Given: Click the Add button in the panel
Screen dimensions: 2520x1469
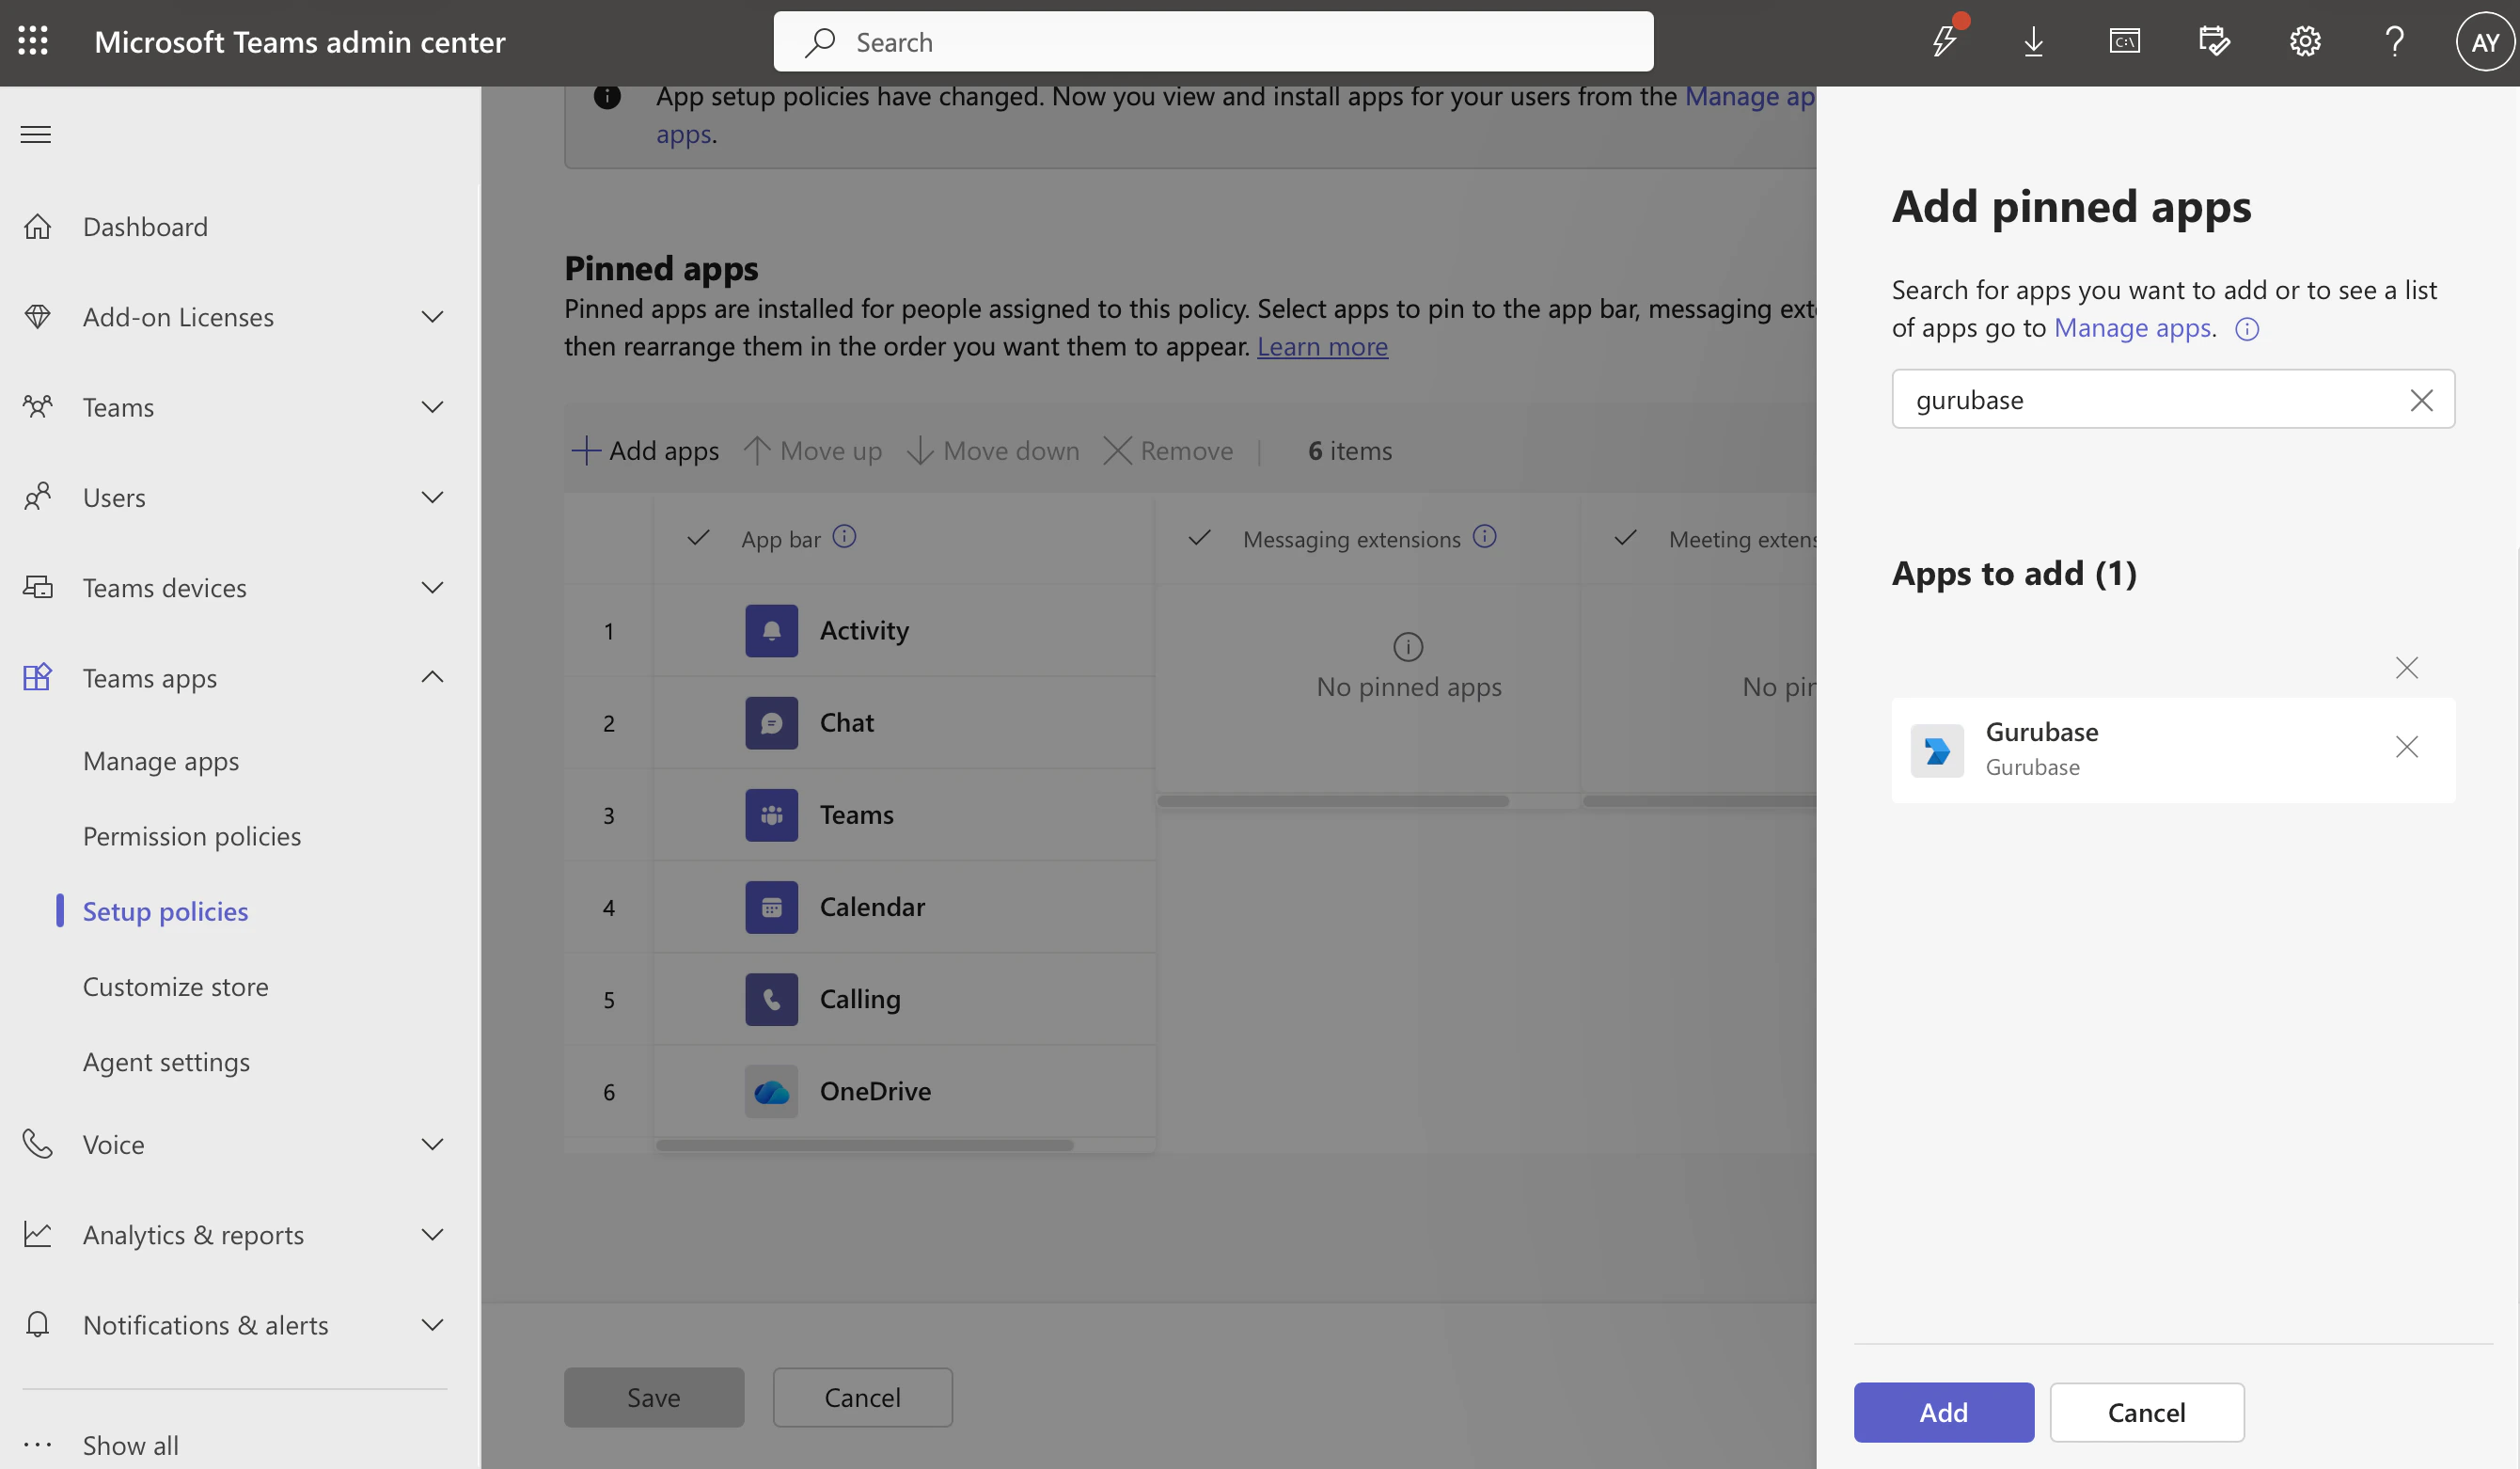Looking at the screenshot, I should pyautogui.click(x=1943, y=1412).
